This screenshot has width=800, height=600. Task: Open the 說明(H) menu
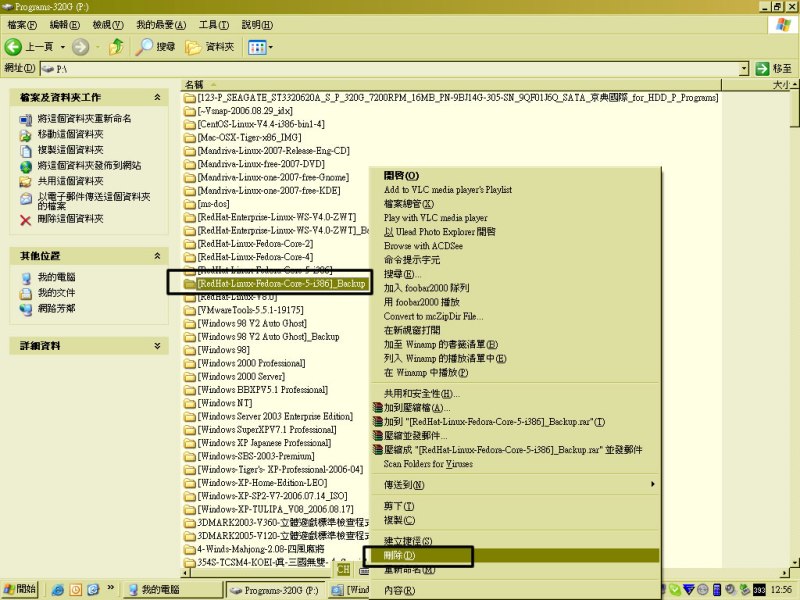point(257,24)
